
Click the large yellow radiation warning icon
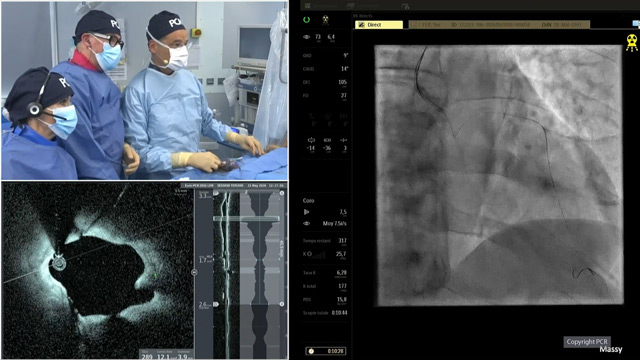[632, 43]
